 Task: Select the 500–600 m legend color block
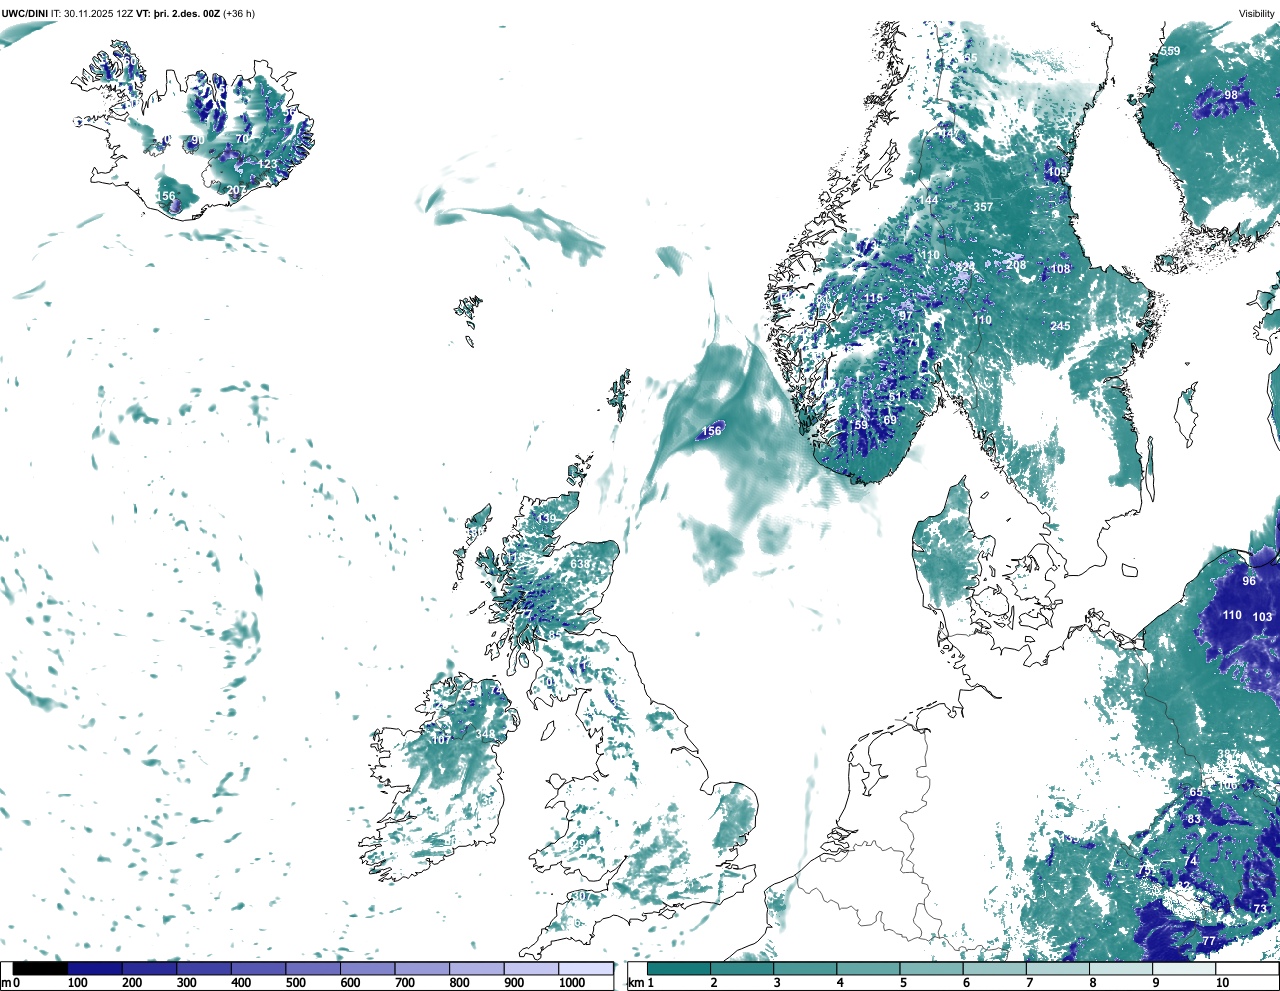coord(313,968)
